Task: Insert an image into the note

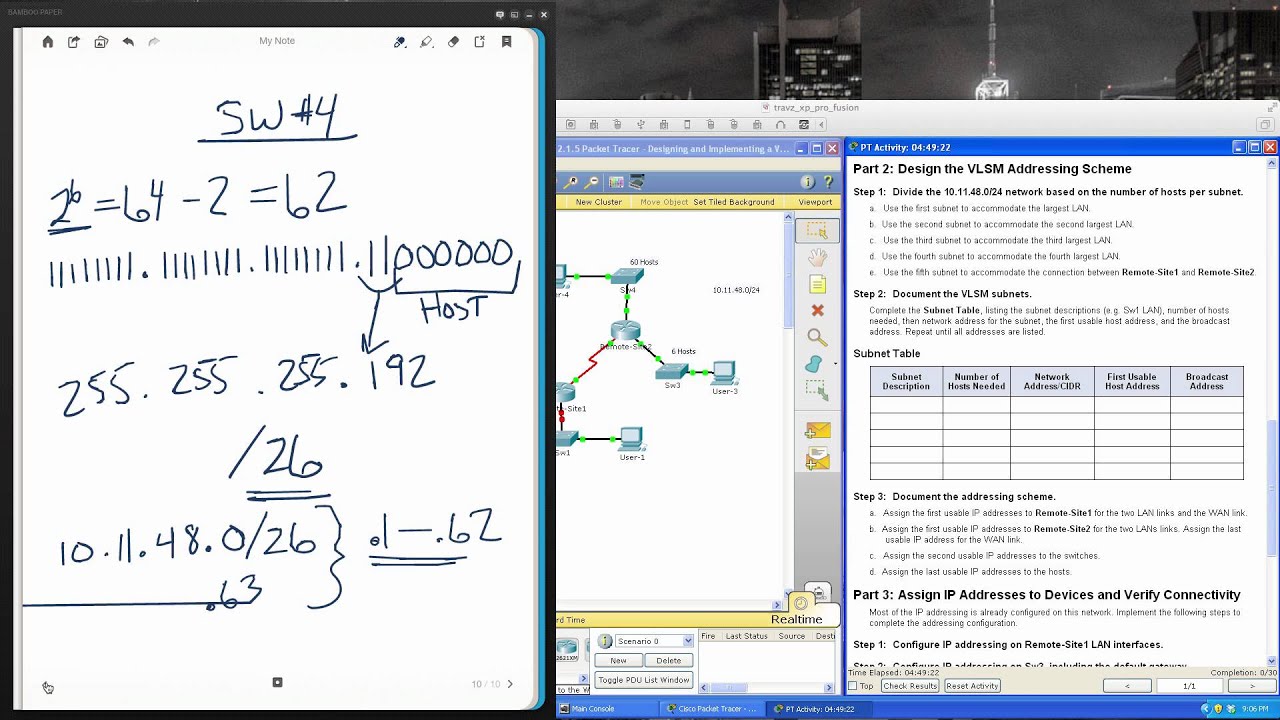Action: pos(101,42)
